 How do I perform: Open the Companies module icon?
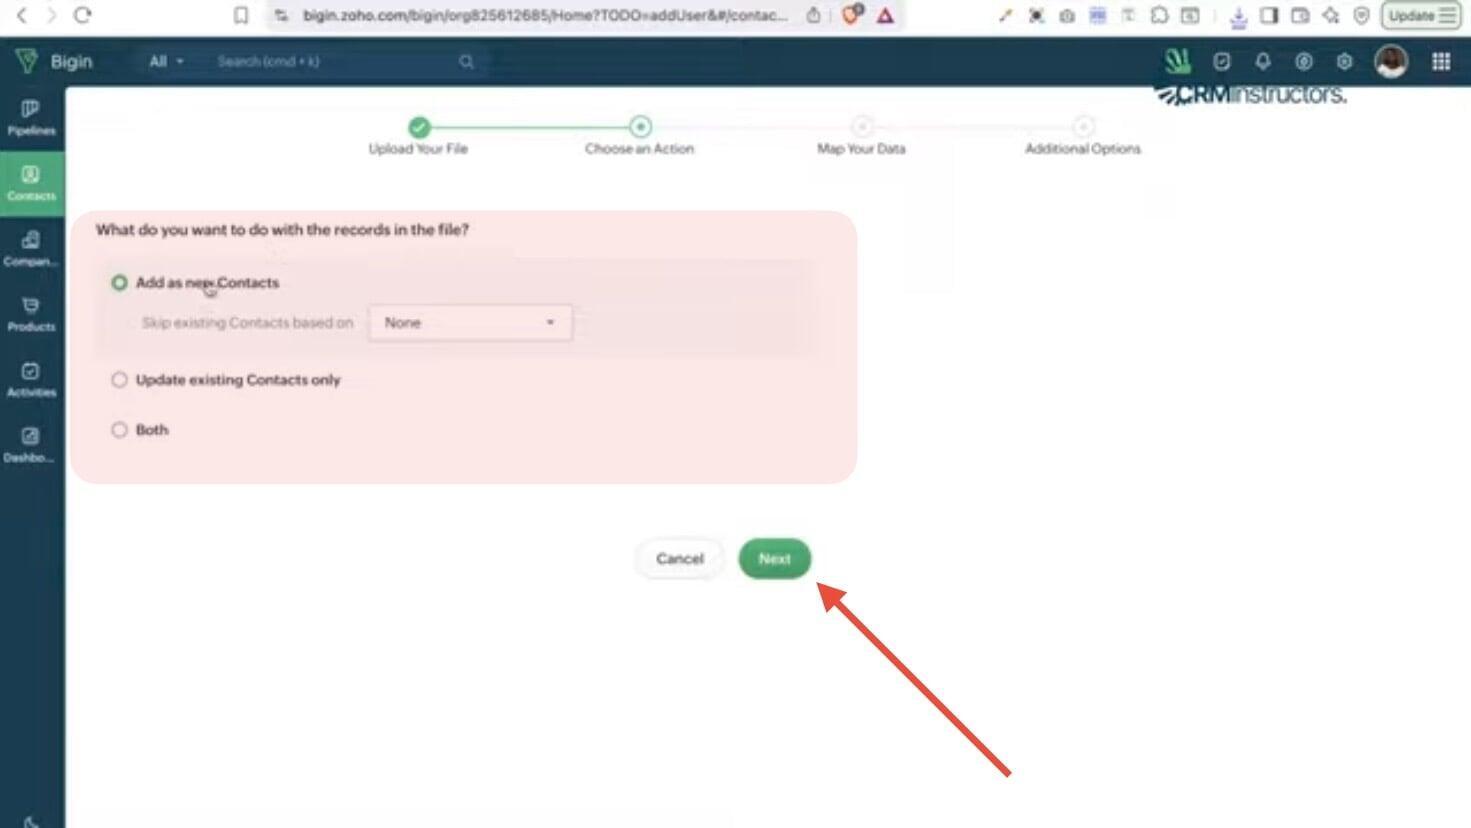tap(31, 248)
